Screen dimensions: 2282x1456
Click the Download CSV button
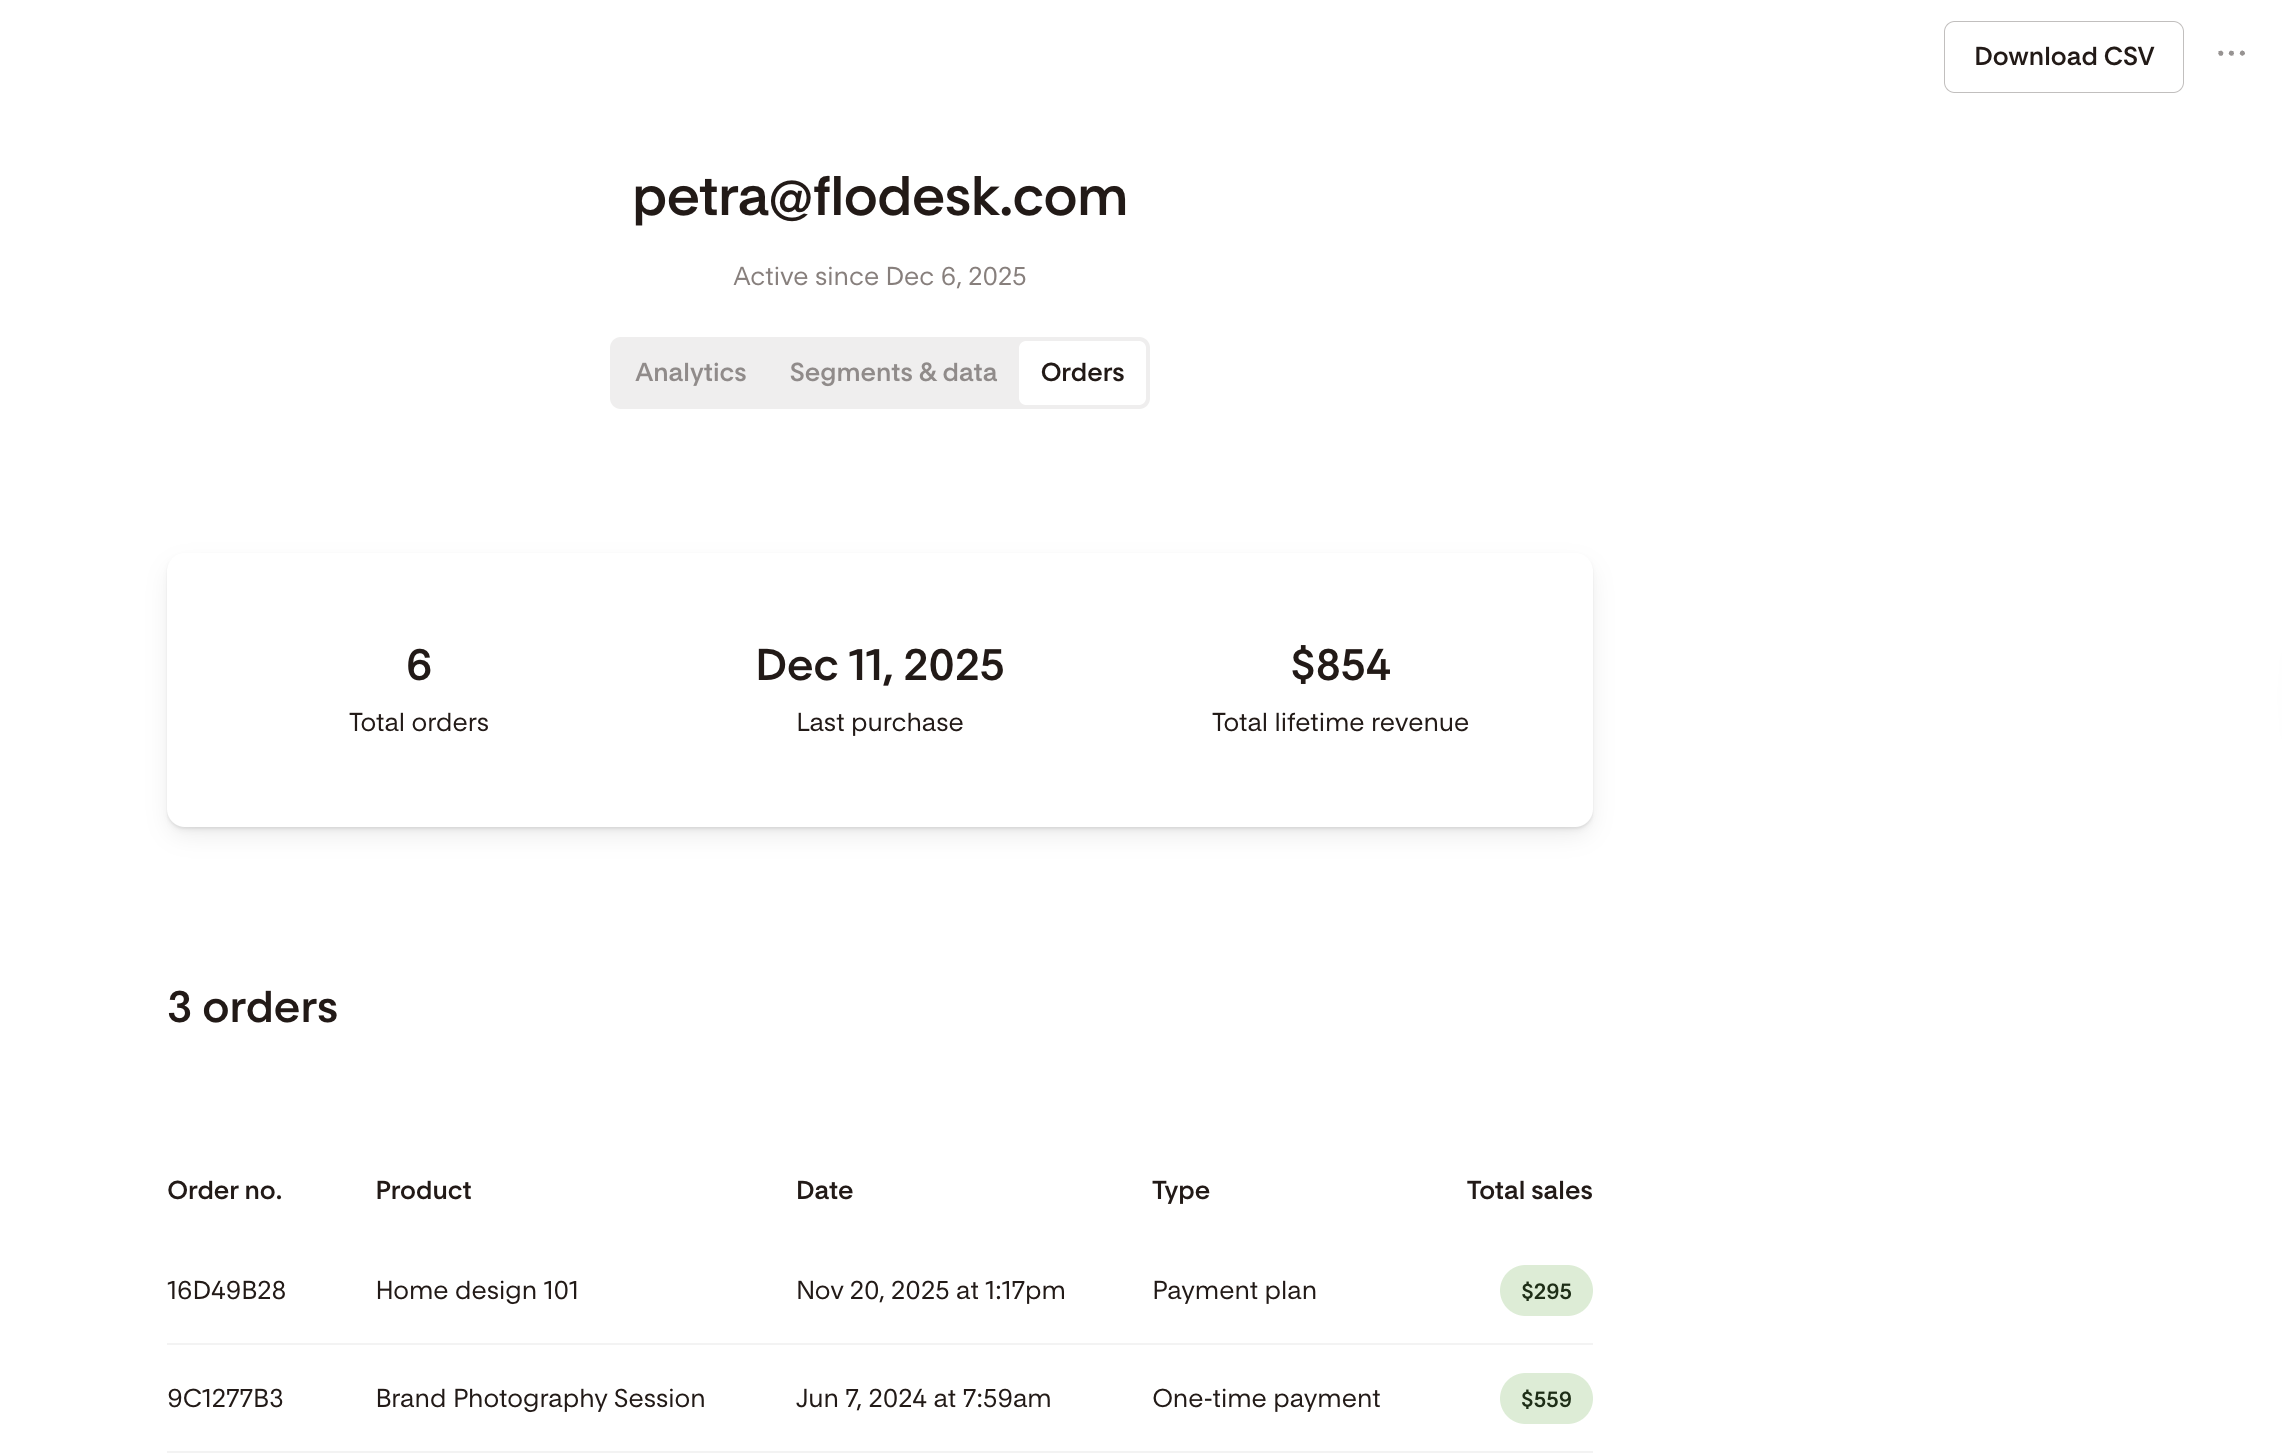(2063, 57)
